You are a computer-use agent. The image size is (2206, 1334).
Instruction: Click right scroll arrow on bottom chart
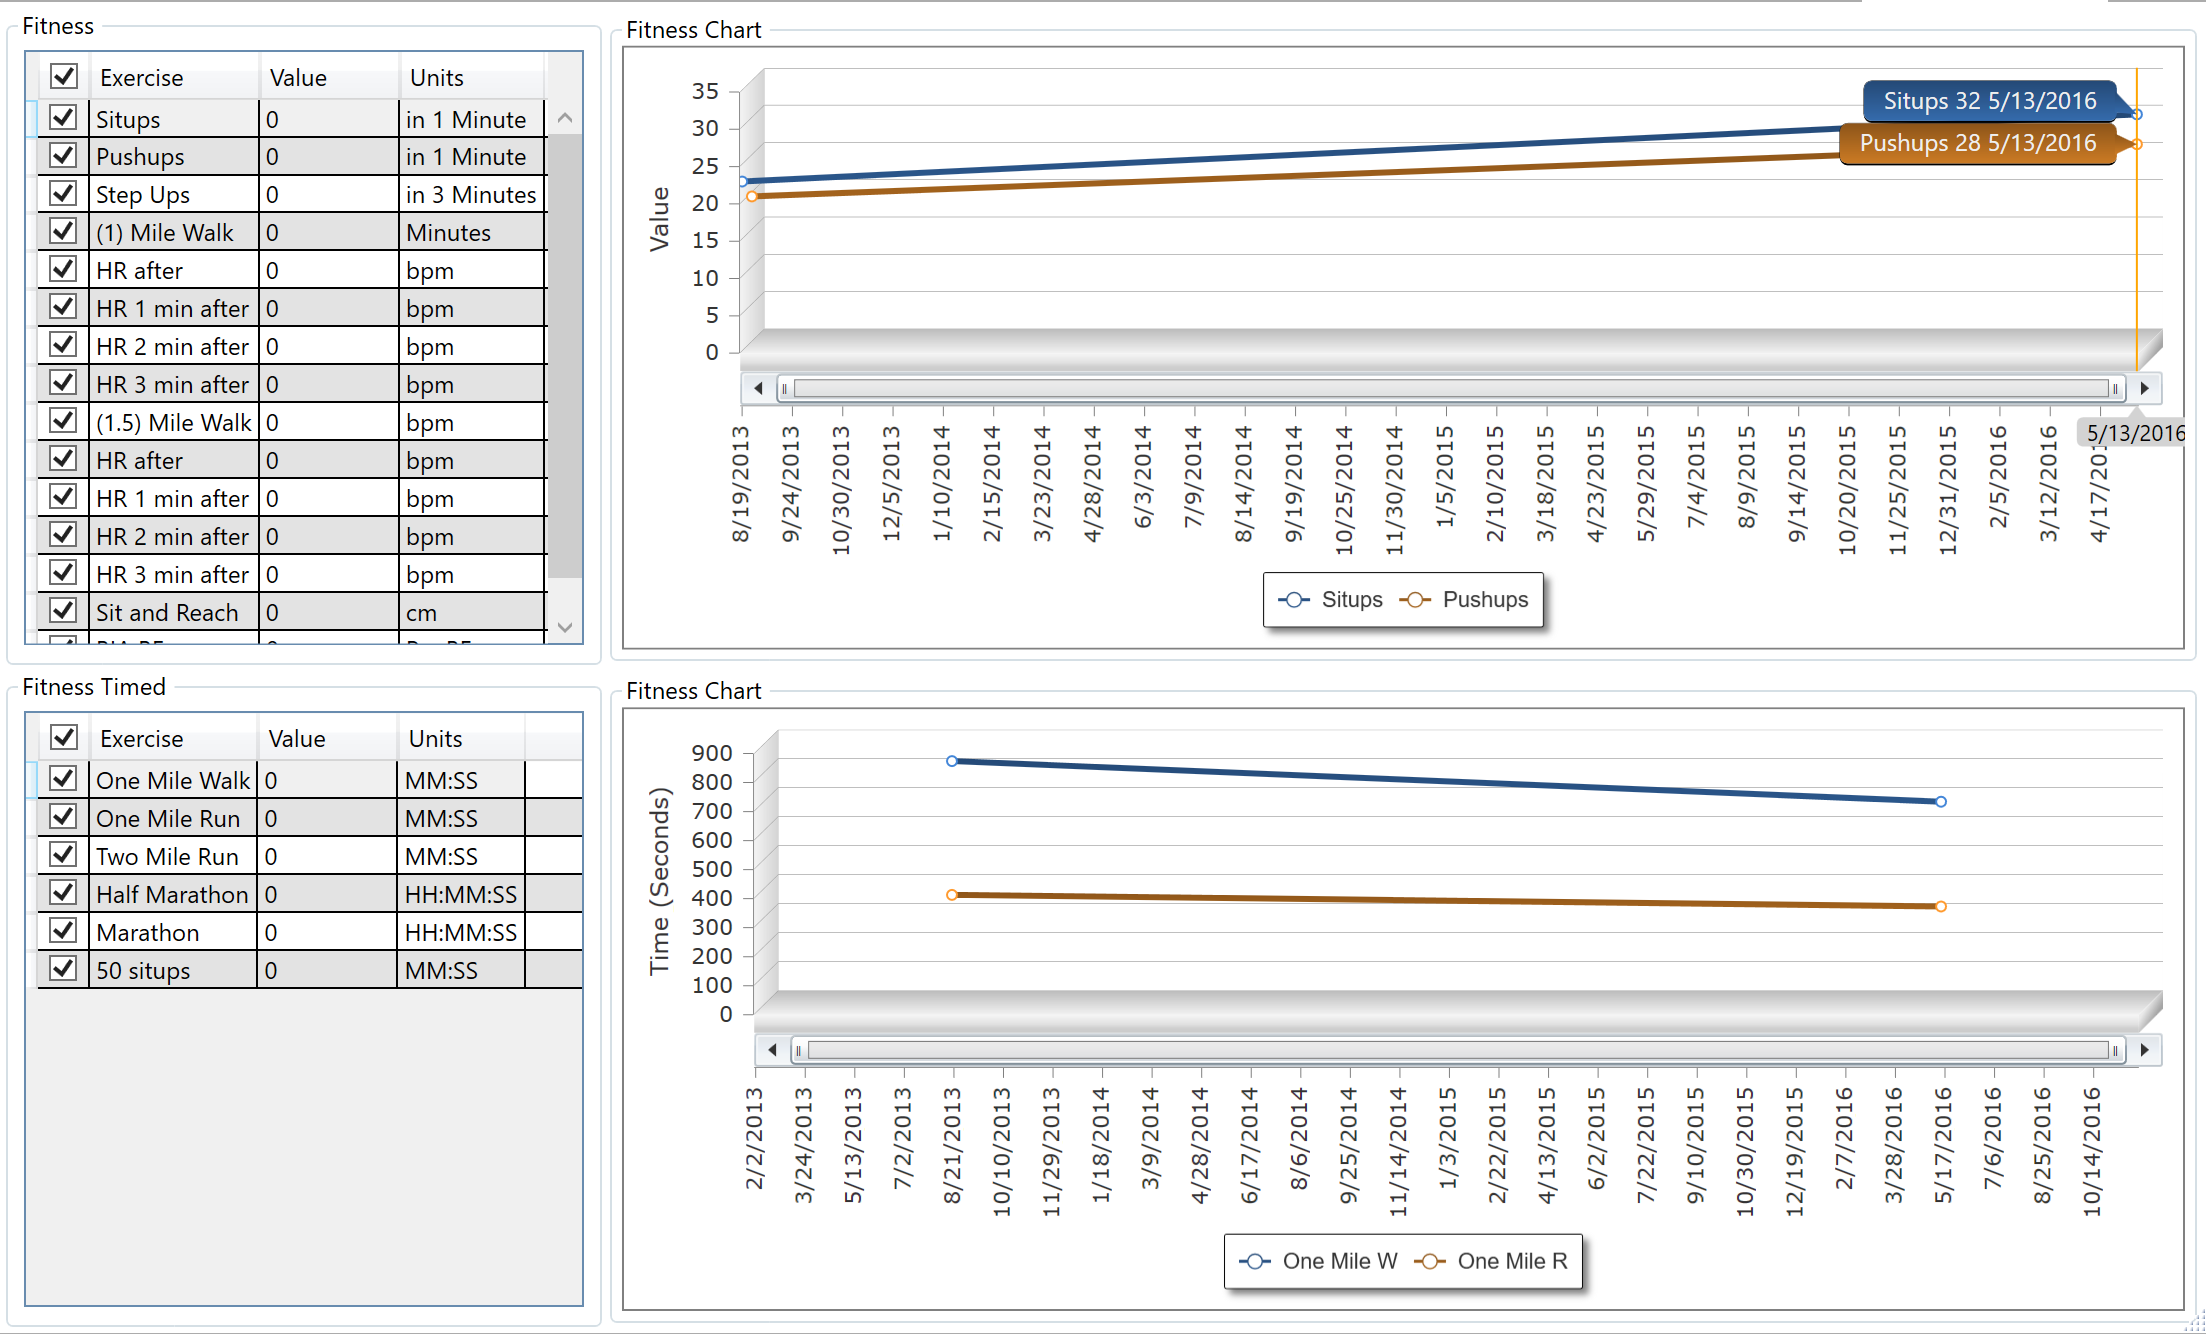pyautogui.click(x=2144, y=1049)
